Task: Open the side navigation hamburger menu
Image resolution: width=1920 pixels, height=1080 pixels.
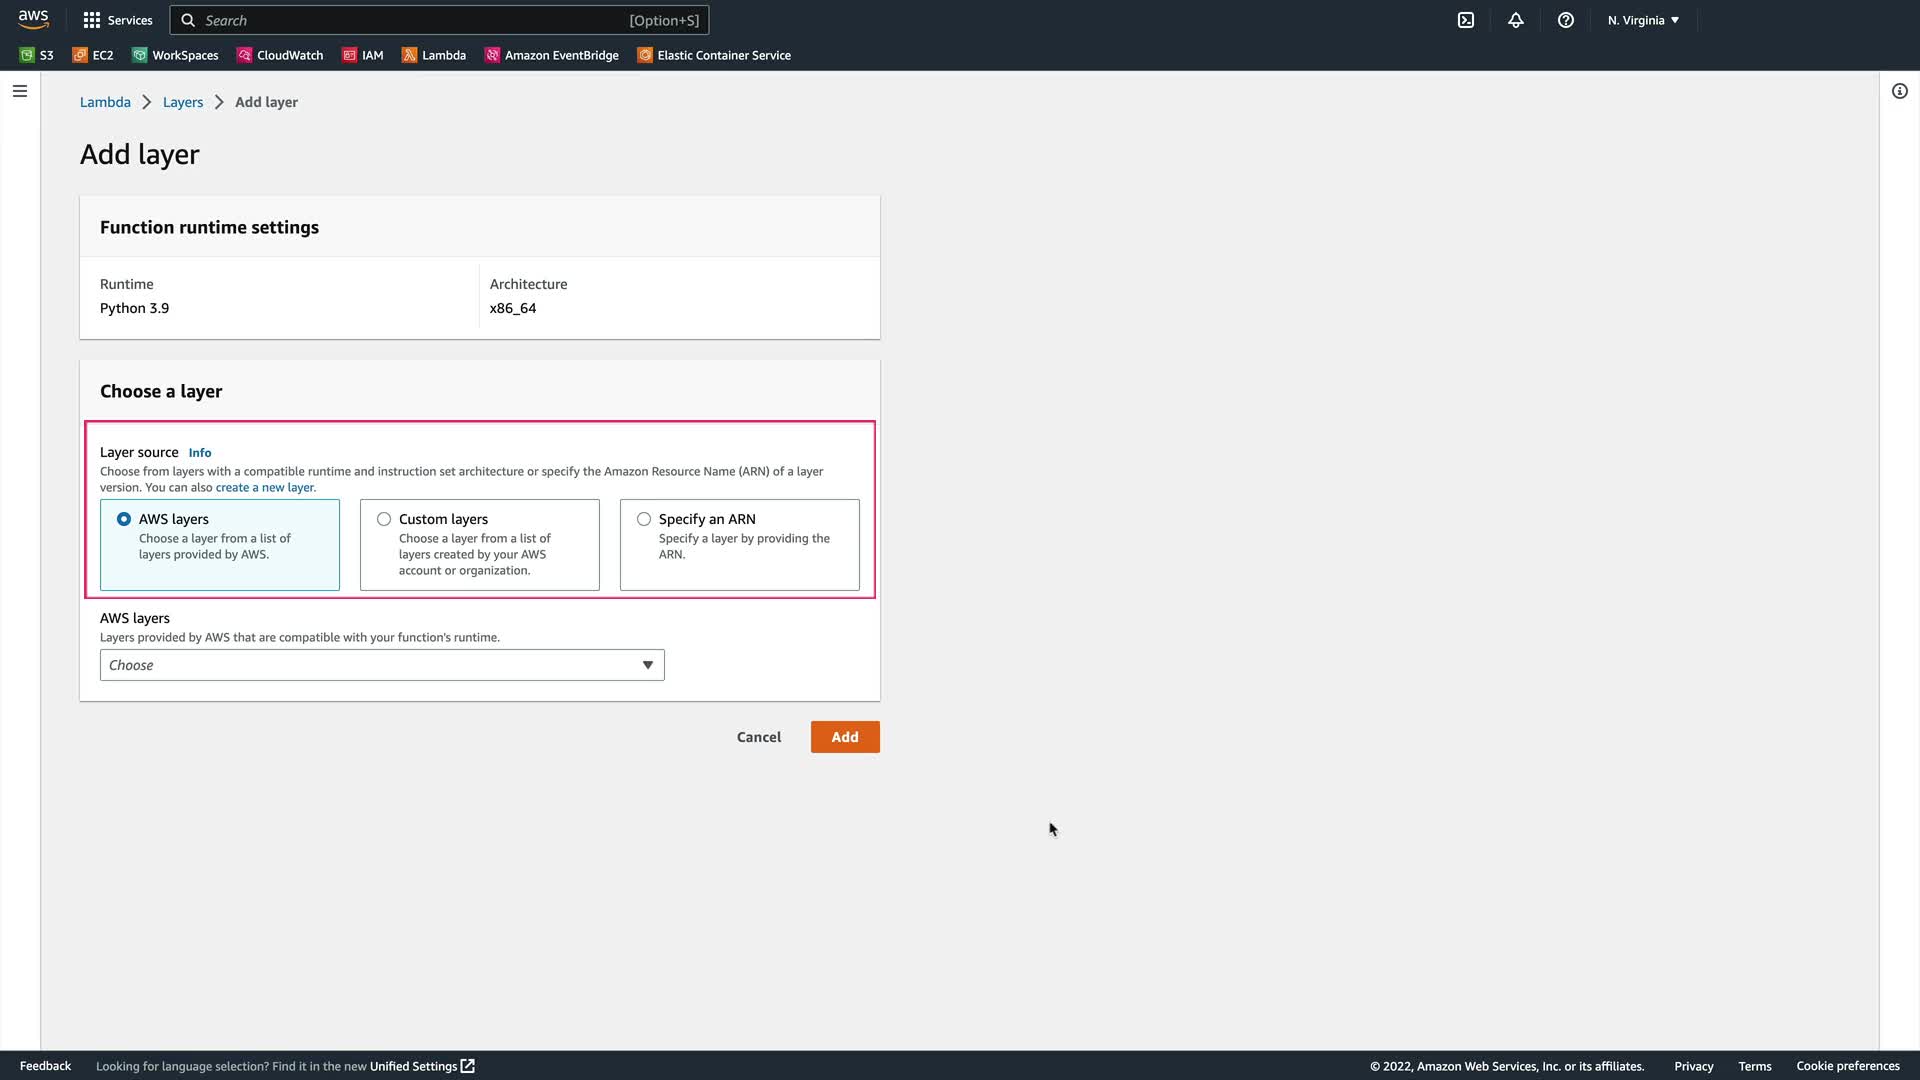Action: click(19, 91)
